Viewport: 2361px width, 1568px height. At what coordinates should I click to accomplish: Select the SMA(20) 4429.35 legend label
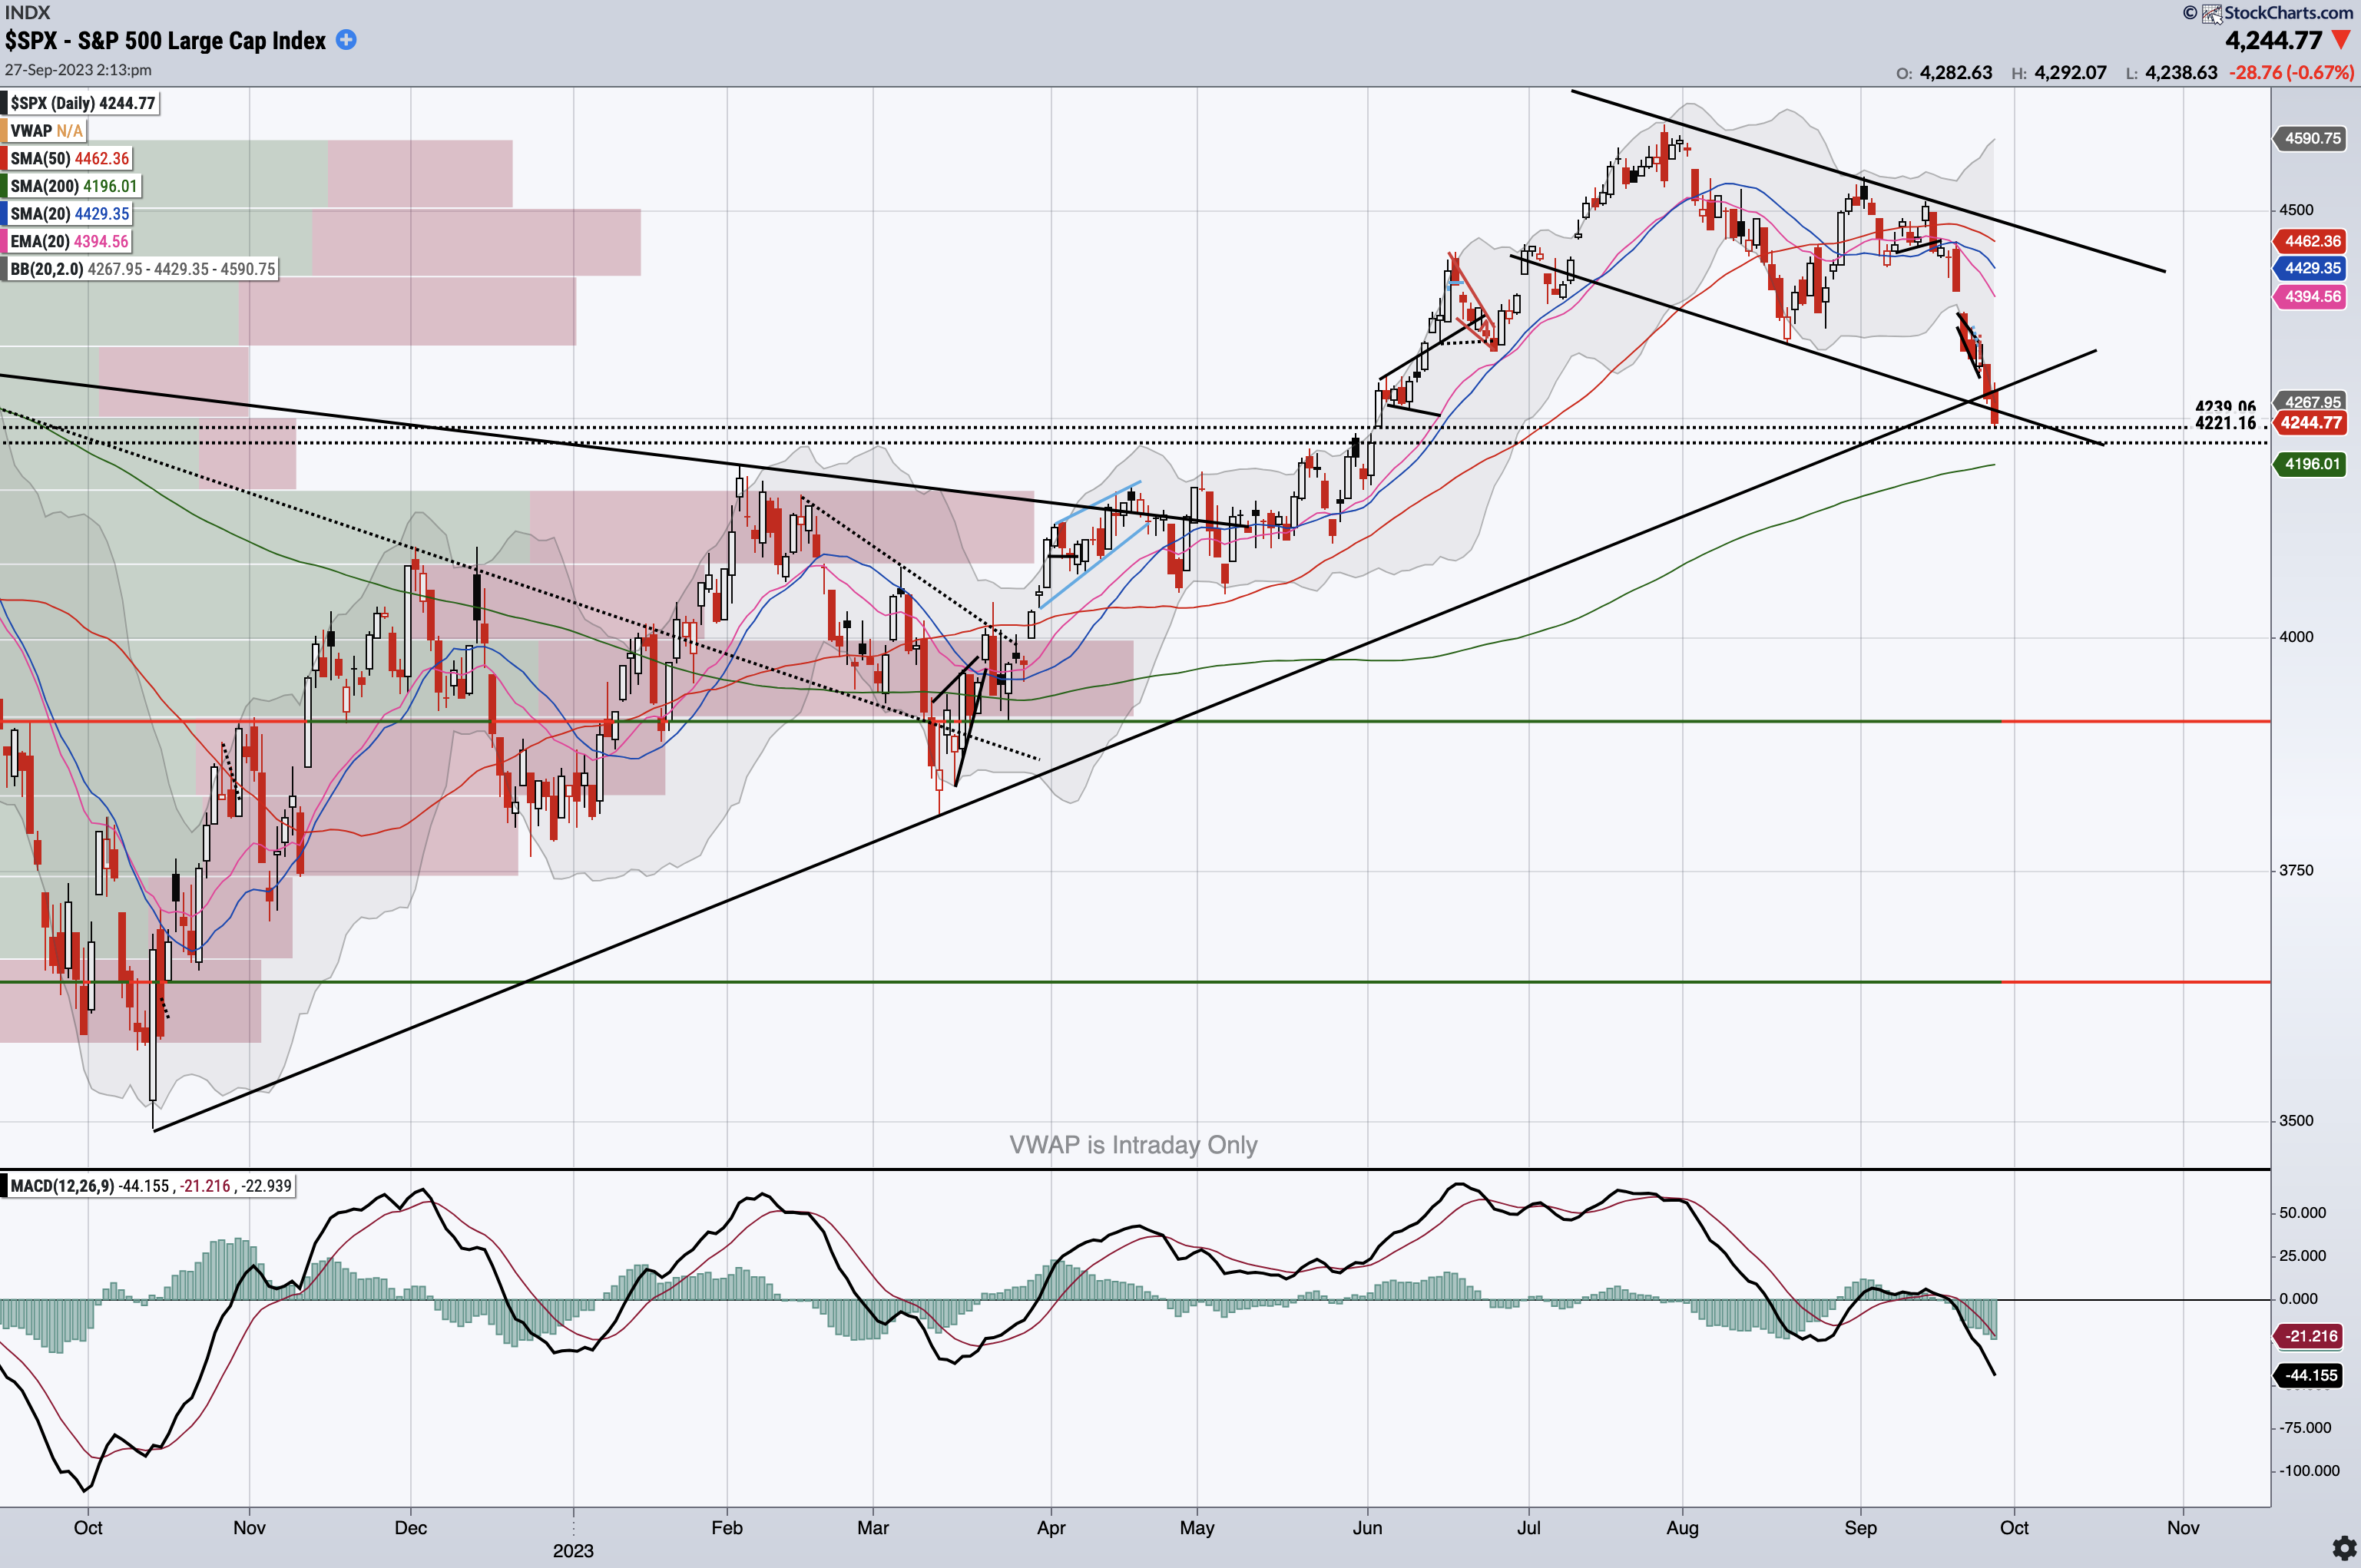68,214
